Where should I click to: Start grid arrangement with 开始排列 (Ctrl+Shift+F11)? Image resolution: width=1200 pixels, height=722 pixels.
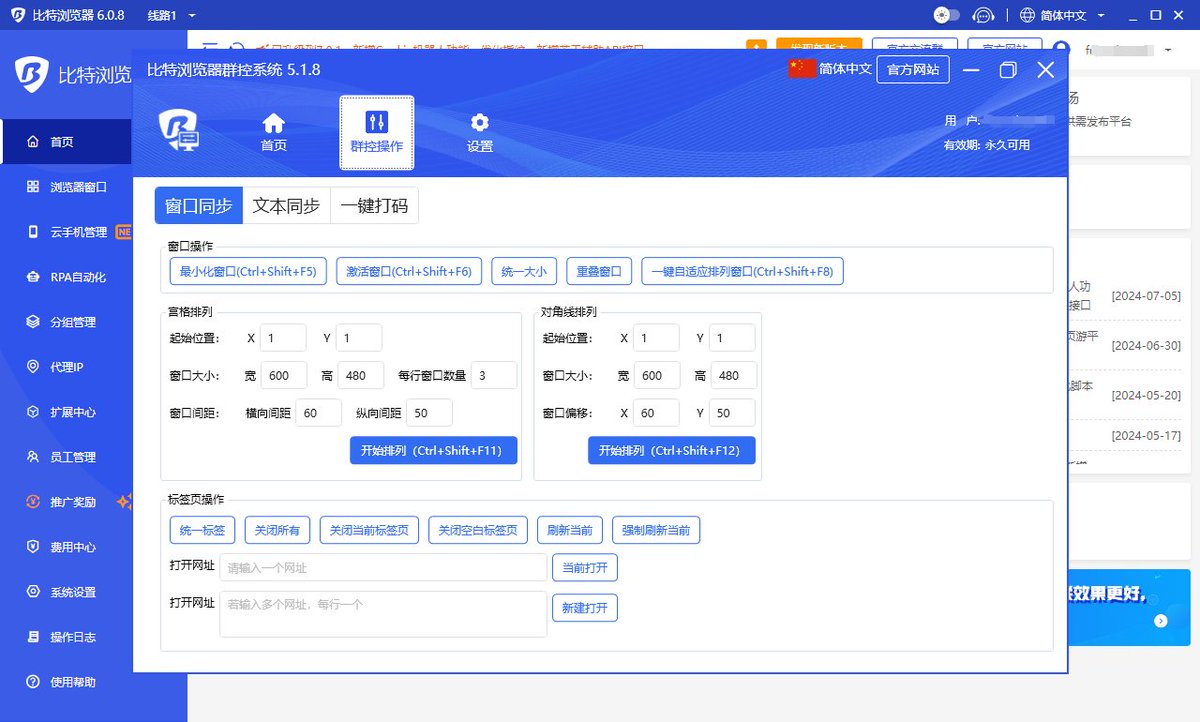tap(433, 451)
